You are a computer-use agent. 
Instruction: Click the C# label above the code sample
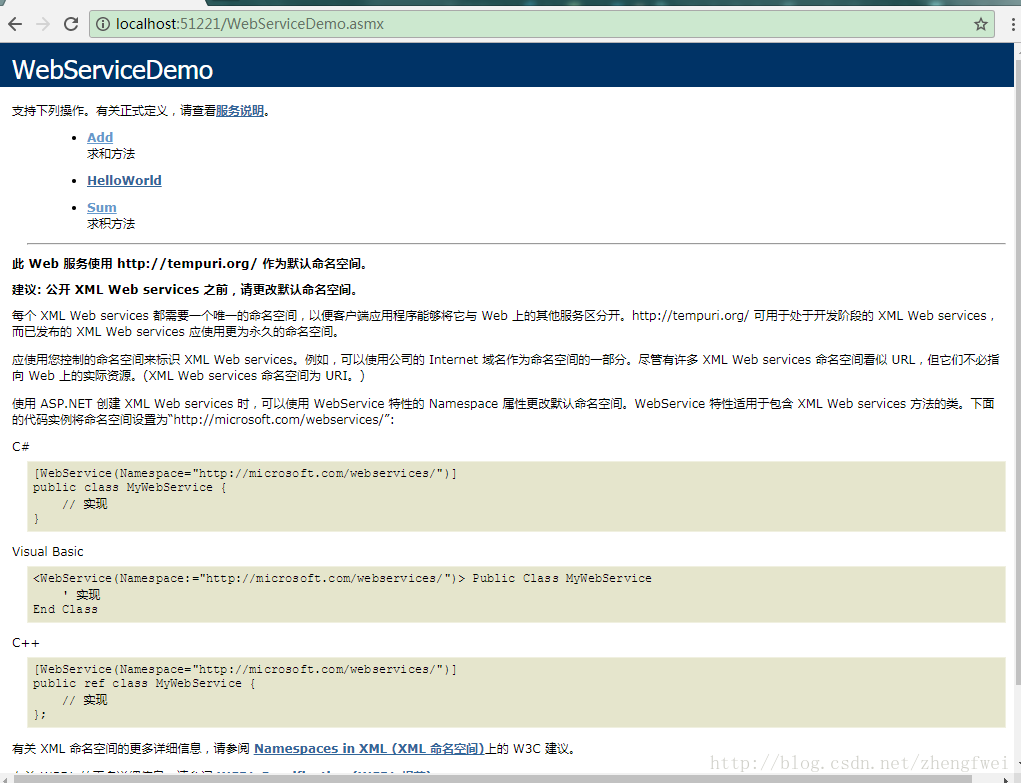pos(21,447)
